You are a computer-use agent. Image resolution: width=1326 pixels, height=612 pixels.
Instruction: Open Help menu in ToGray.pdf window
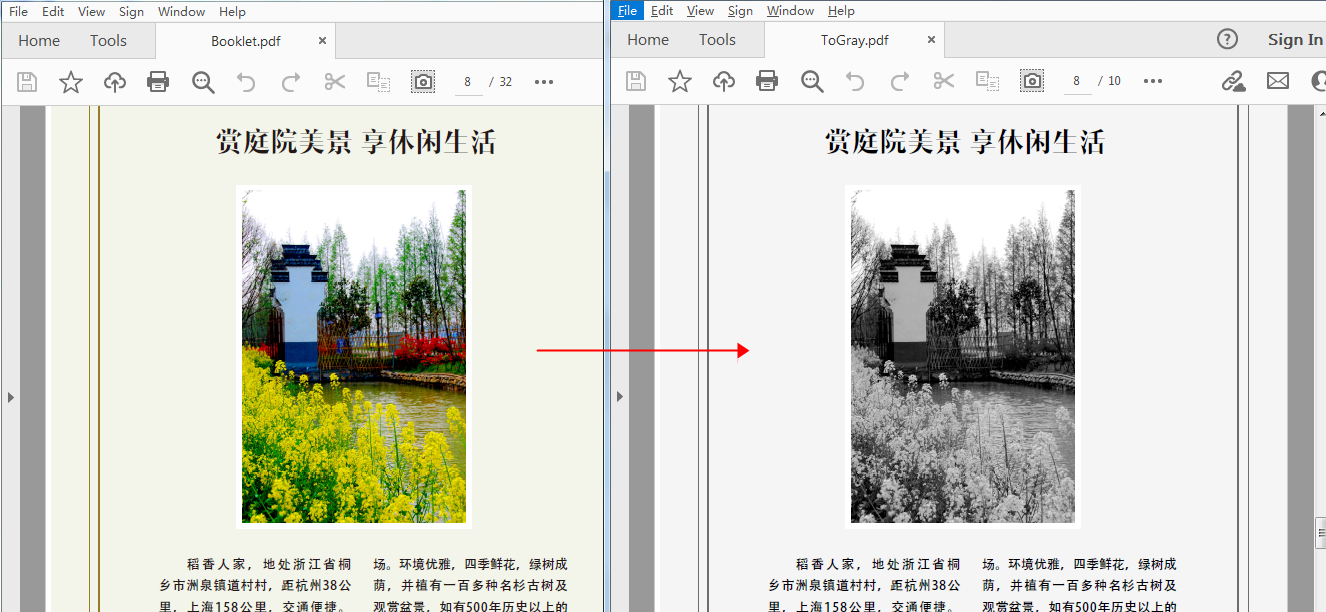coord(841,11)
